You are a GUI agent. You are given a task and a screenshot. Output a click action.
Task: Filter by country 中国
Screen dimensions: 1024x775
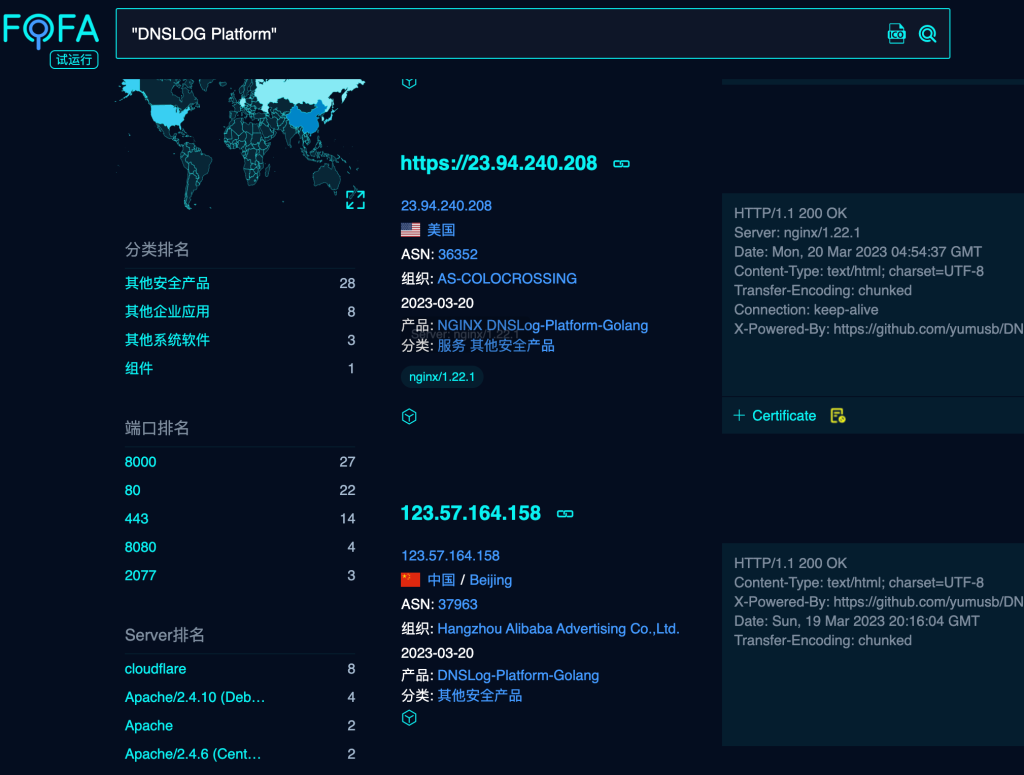(x=441, y=580)
